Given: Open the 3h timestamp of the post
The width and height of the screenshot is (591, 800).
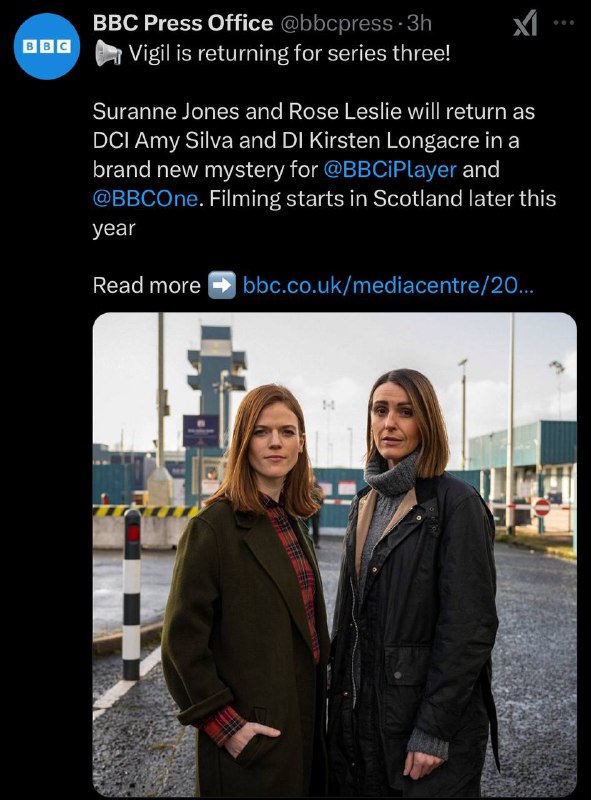Looking at the screenshot, I should point(420,23).
